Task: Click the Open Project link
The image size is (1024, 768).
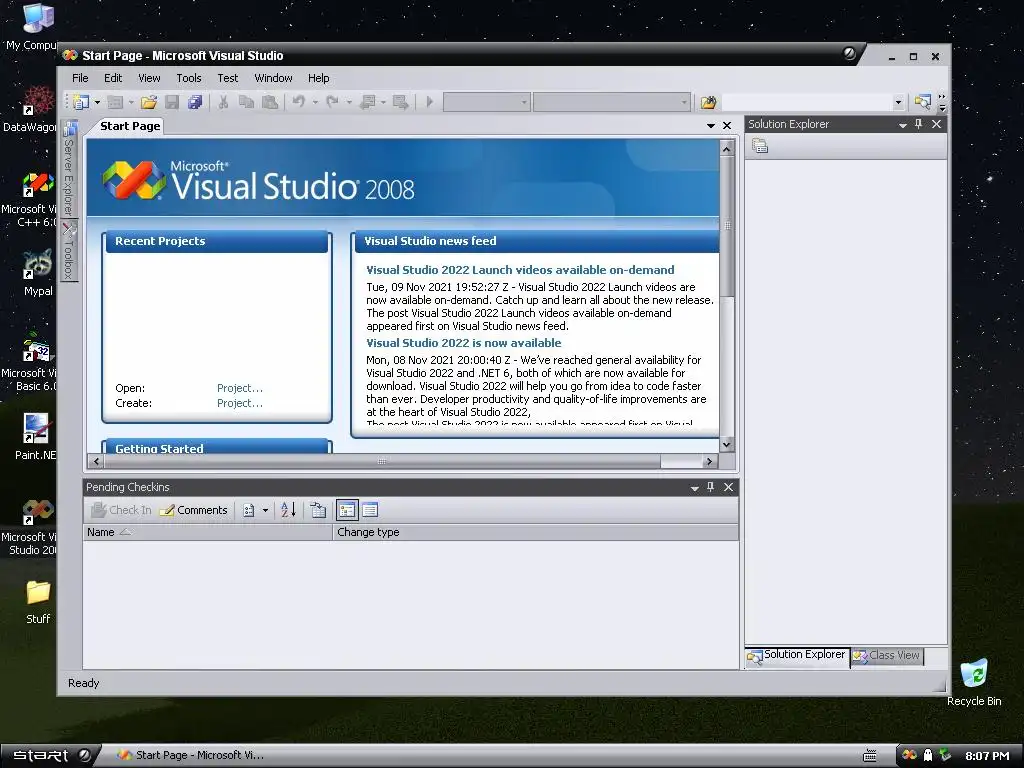Action: click(240, 388)
